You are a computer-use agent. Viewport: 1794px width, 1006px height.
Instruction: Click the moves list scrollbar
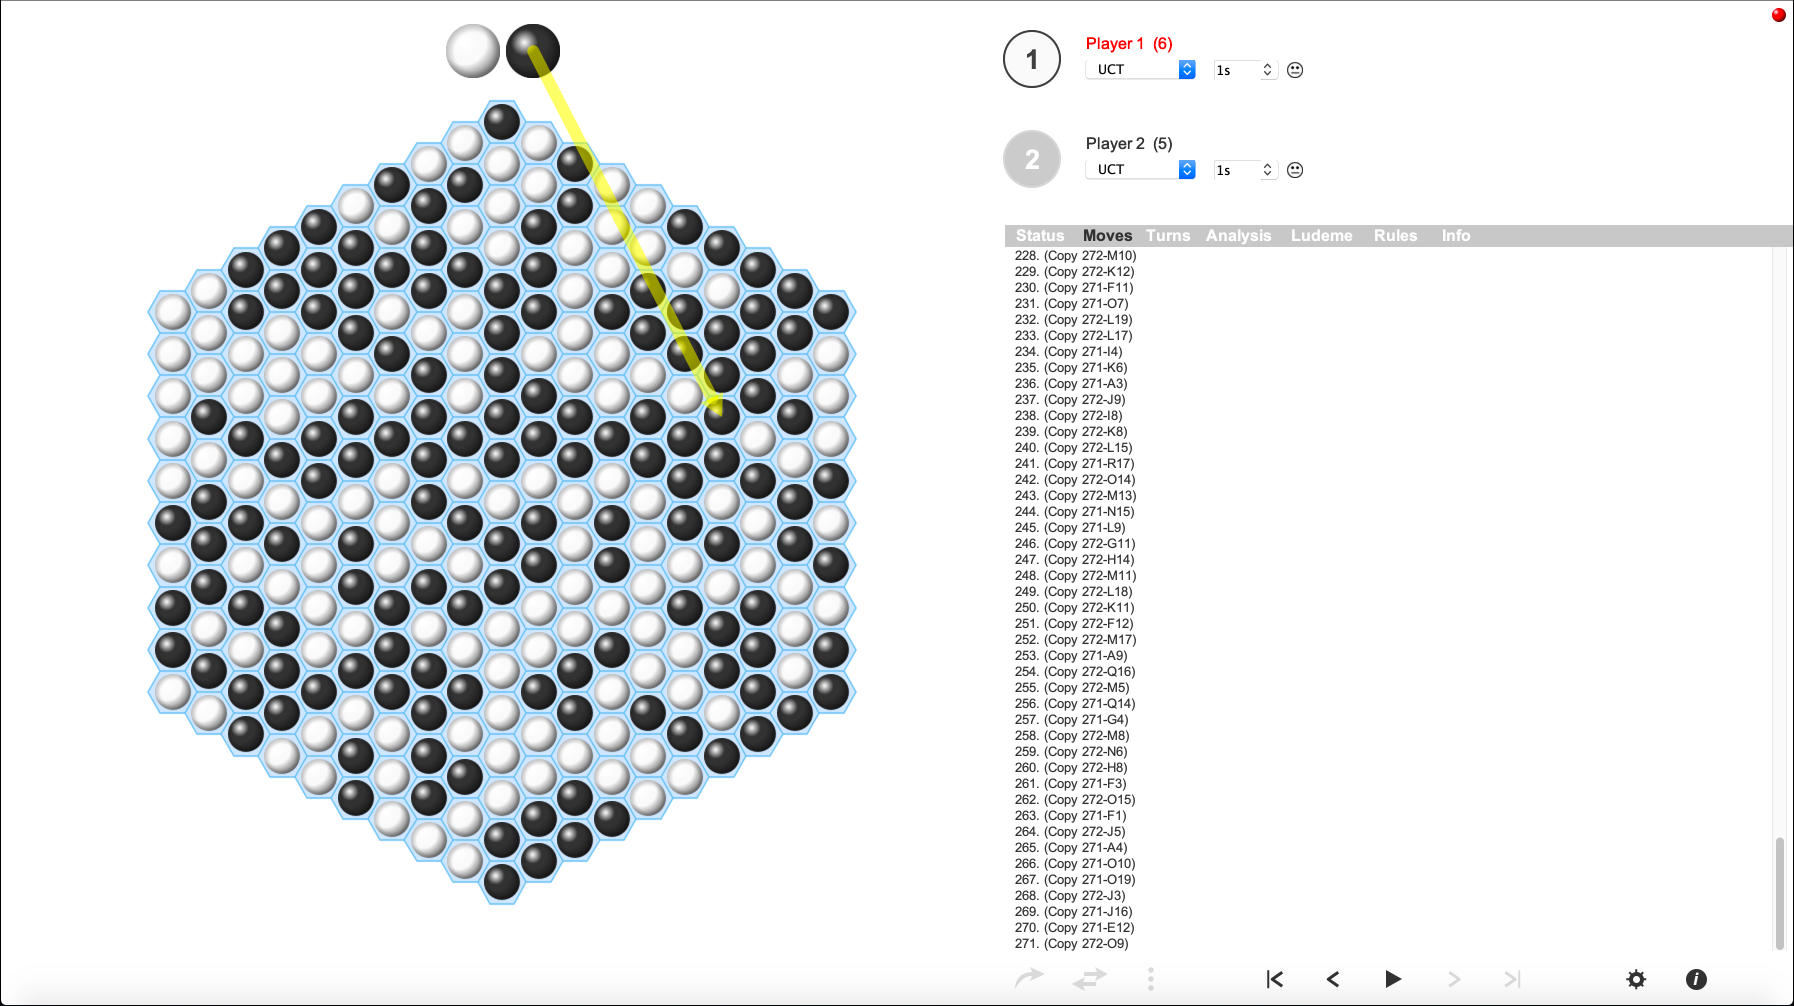1780,893
